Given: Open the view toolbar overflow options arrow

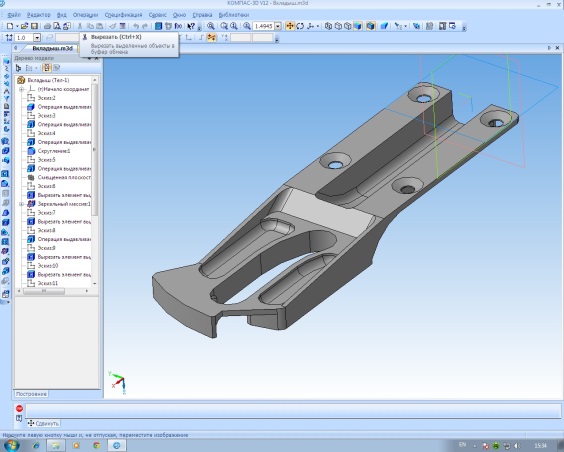Looking at the screenshot, I should coord(464,28).
